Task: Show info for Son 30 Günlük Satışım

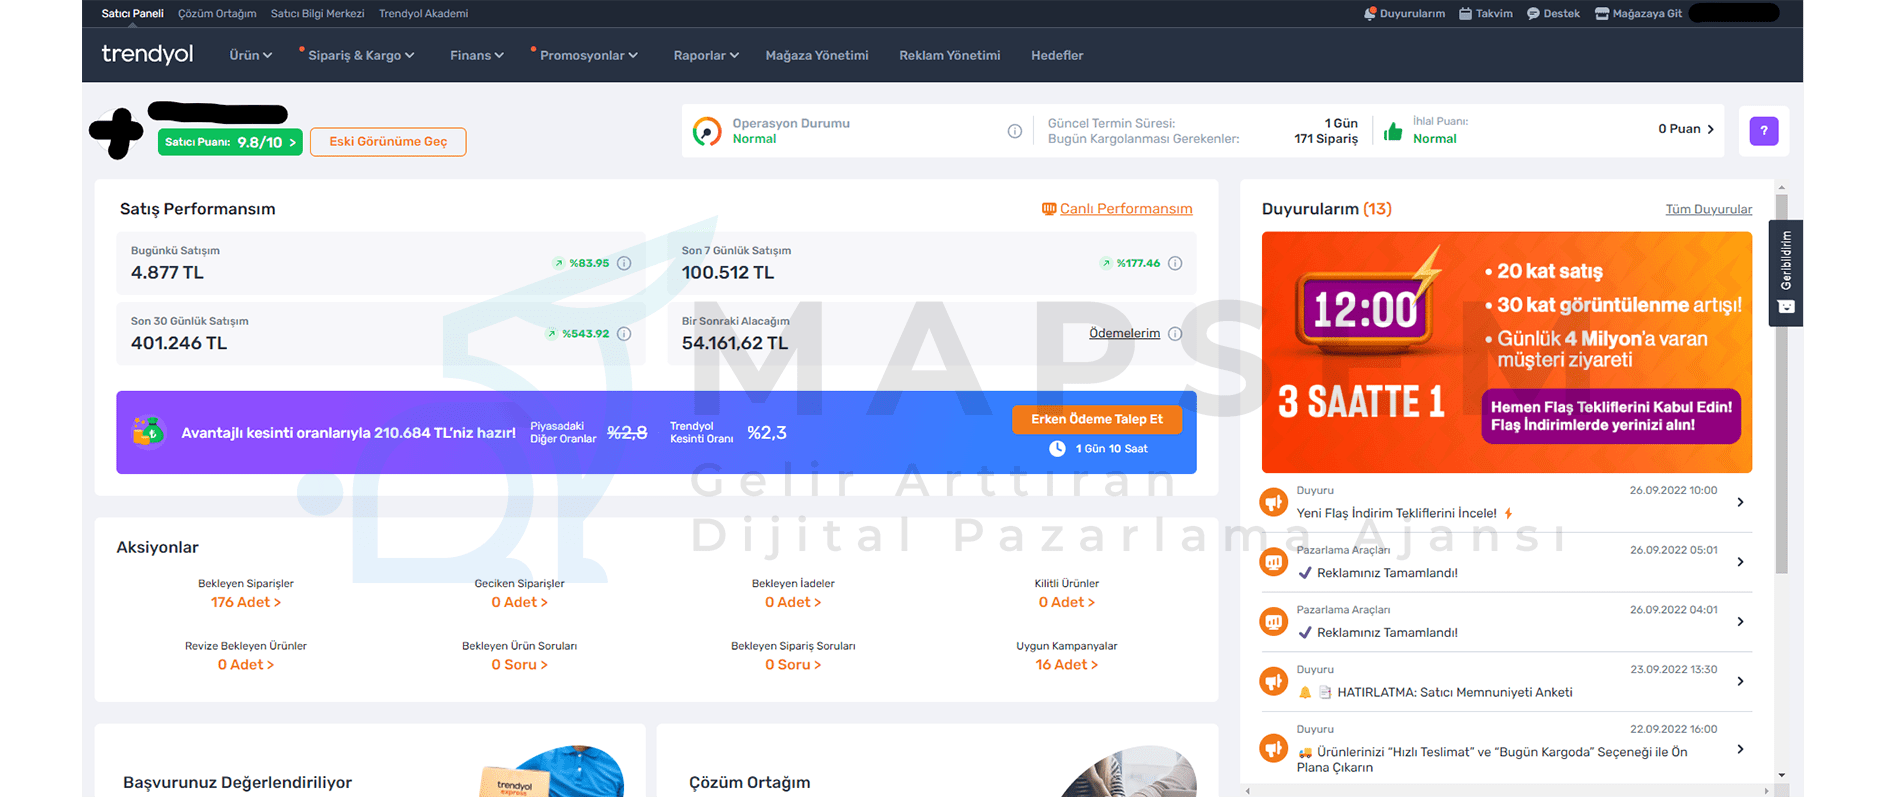Action: (624, 334)
